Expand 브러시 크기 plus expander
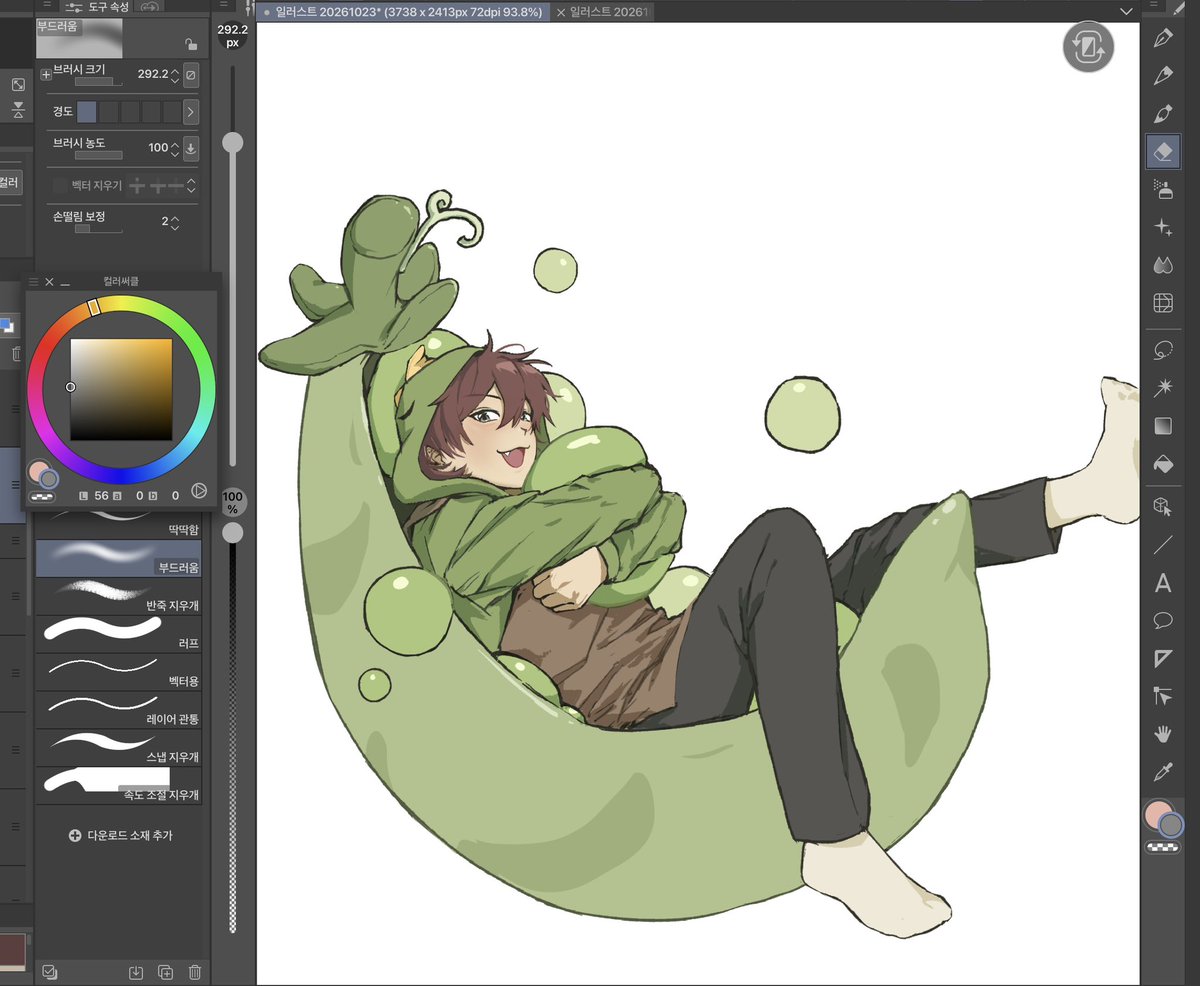Screen dimensions: 1200x986 tap(45, 75)
